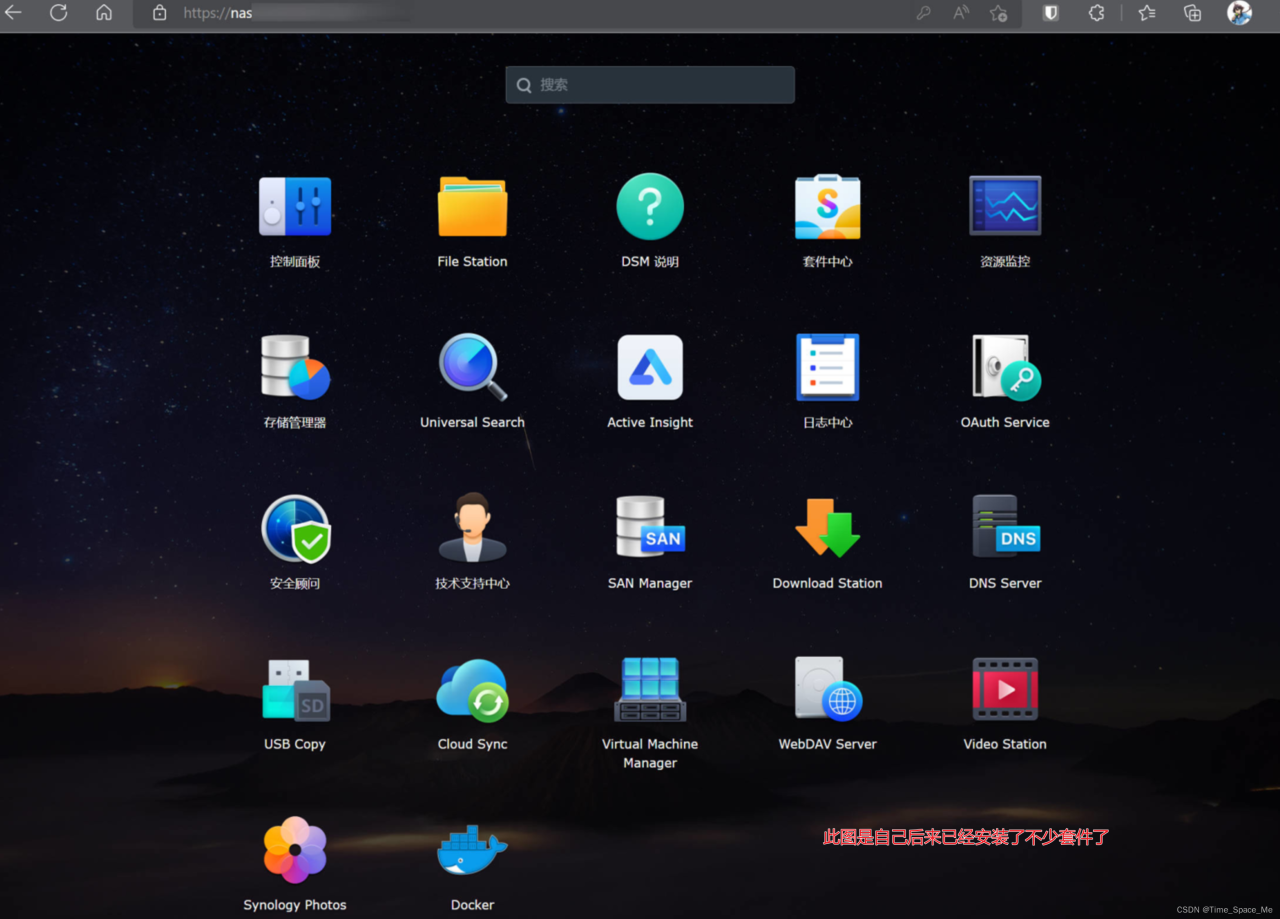The image size is (1280, 919).
Task: Launch Active Insight
Action: 650,368
